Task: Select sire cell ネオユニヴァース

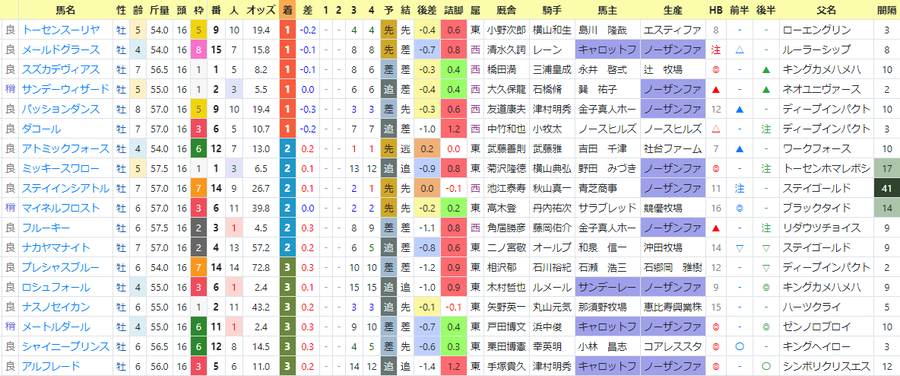Action: click(x=823, y=90)
